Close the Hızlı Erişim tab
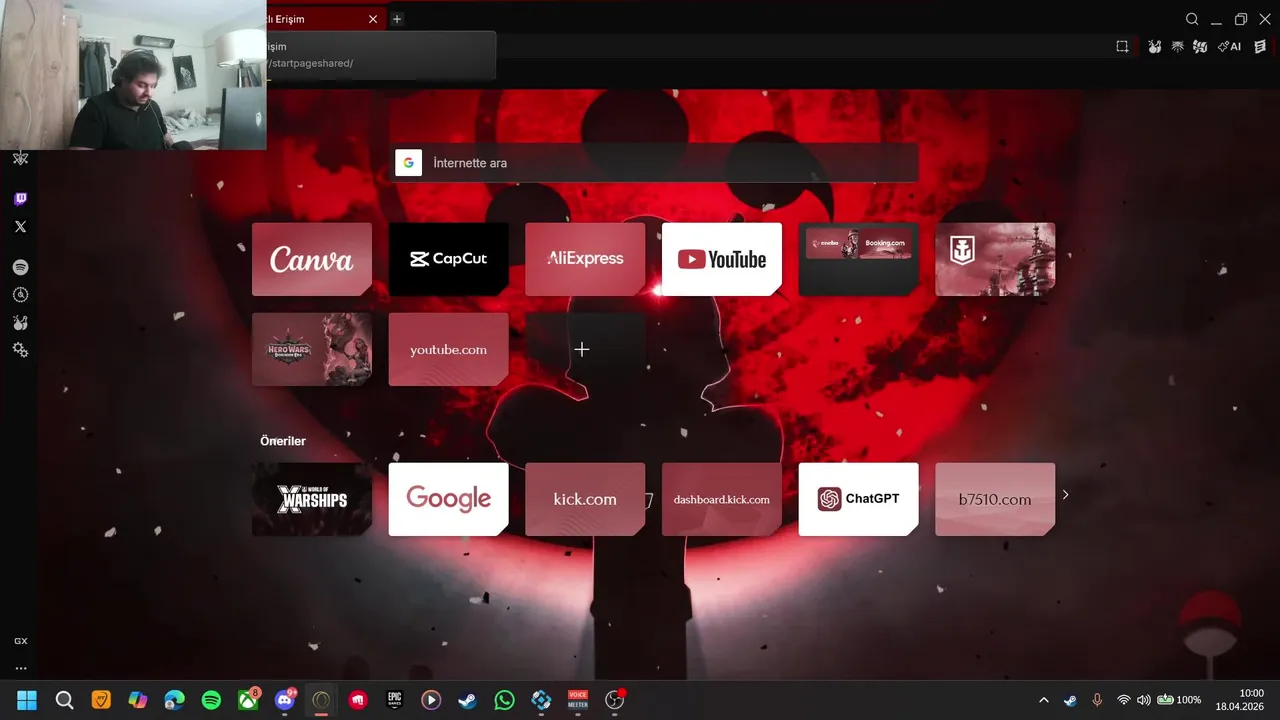The image size is (1280, 720). pos(373,19)
